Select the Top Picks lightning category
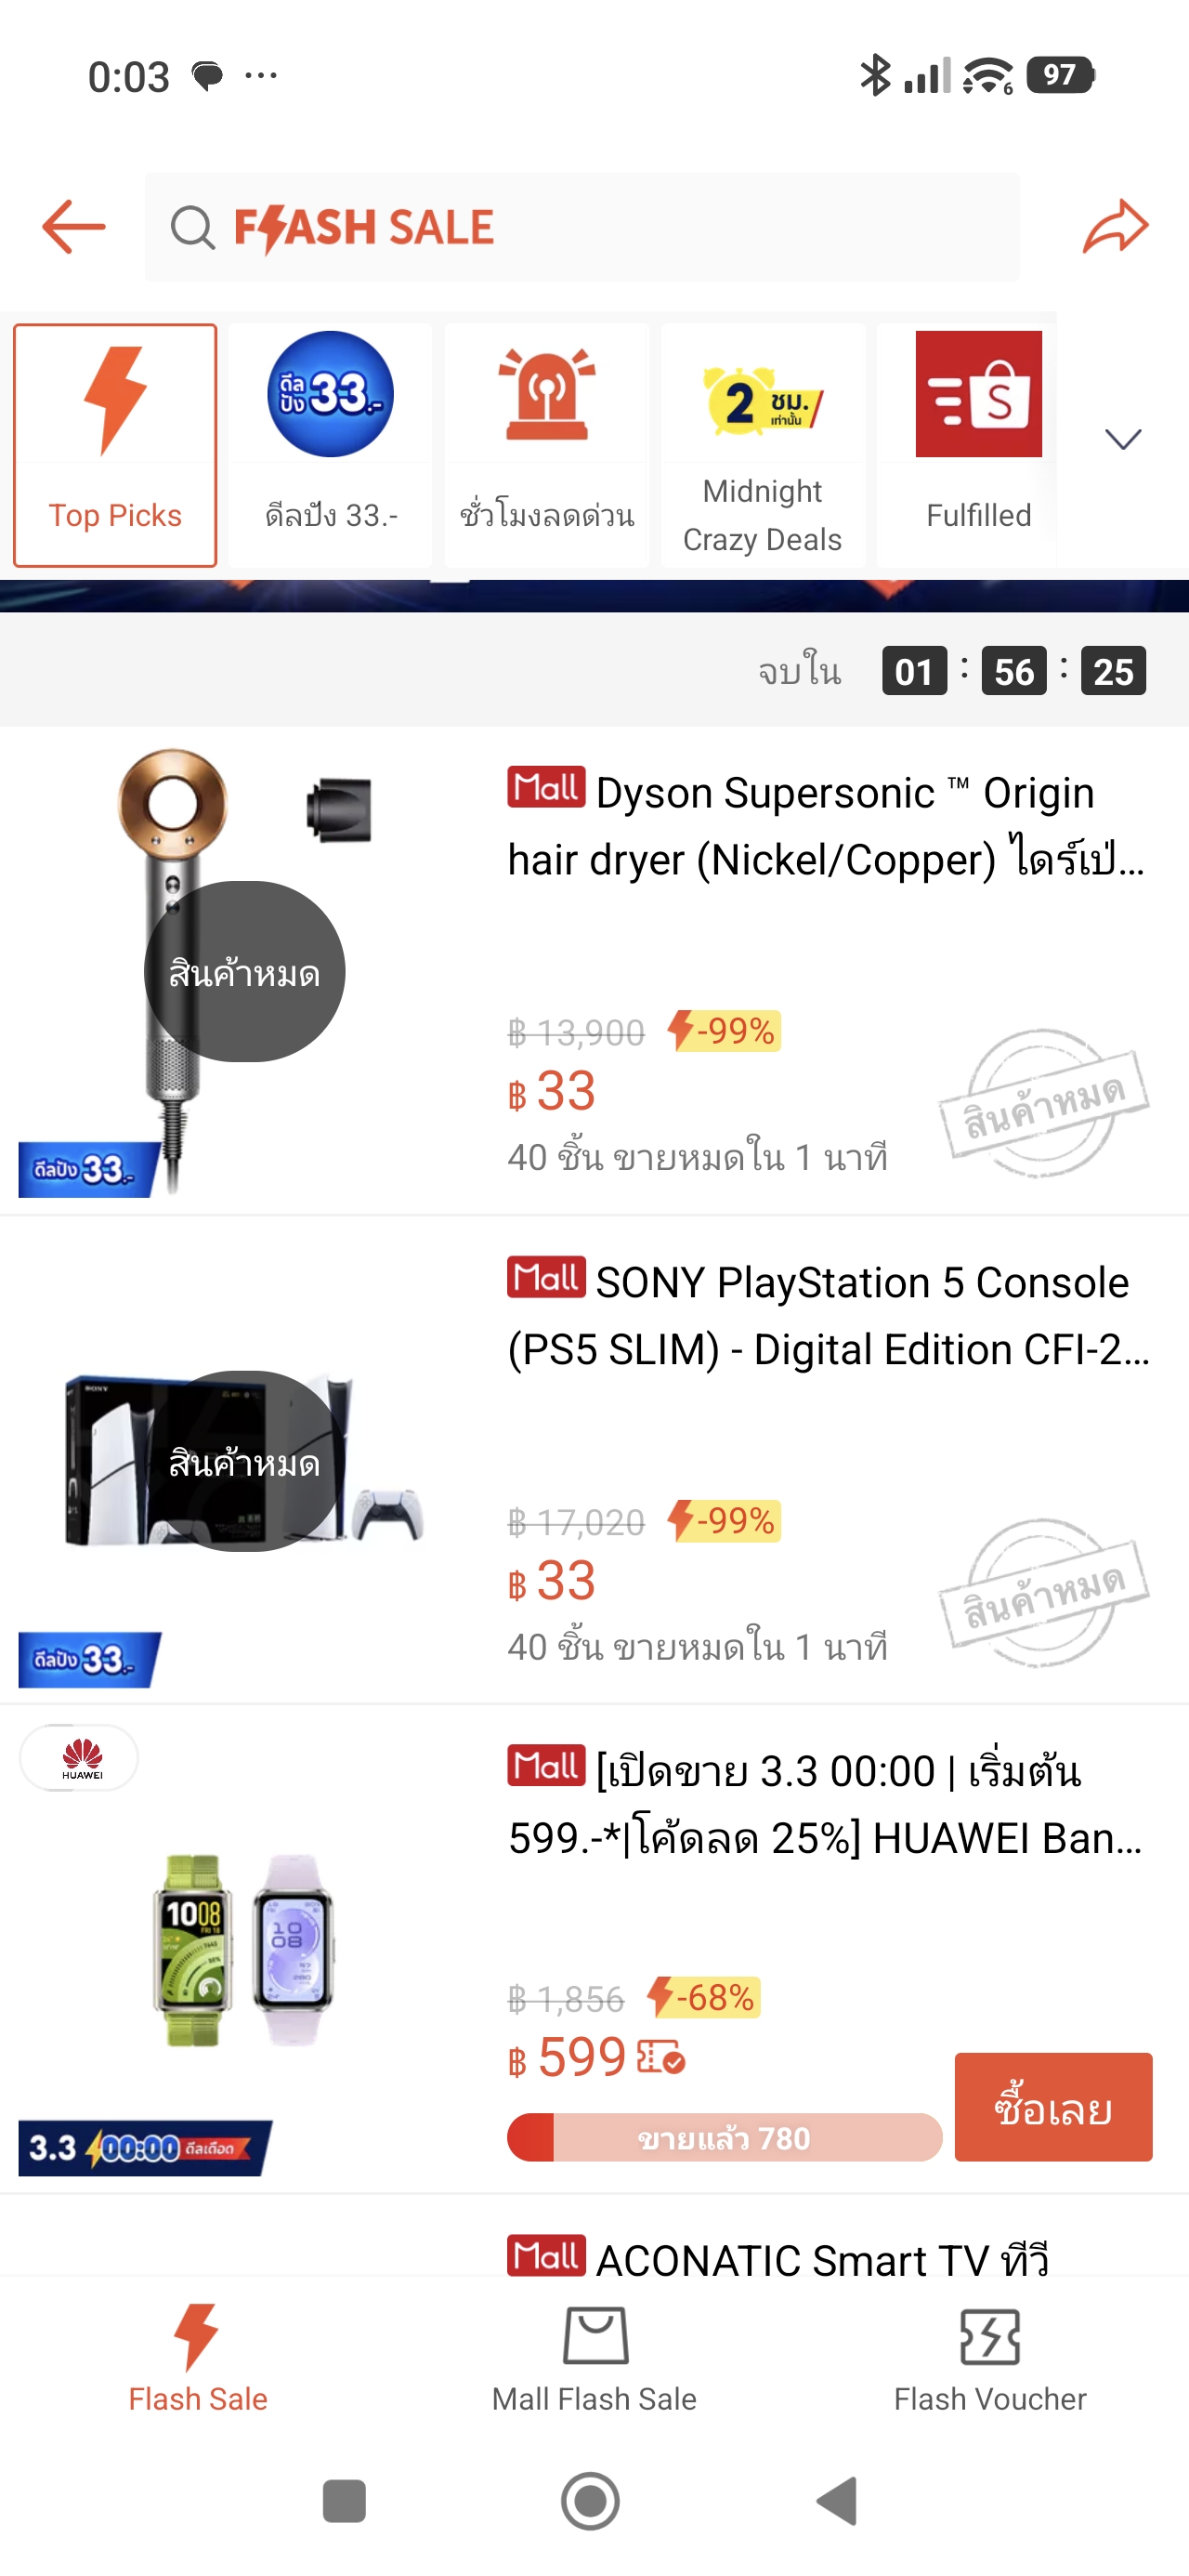Image resolution: width=1189 pixels, height=2576 pixels. point(115,445)
